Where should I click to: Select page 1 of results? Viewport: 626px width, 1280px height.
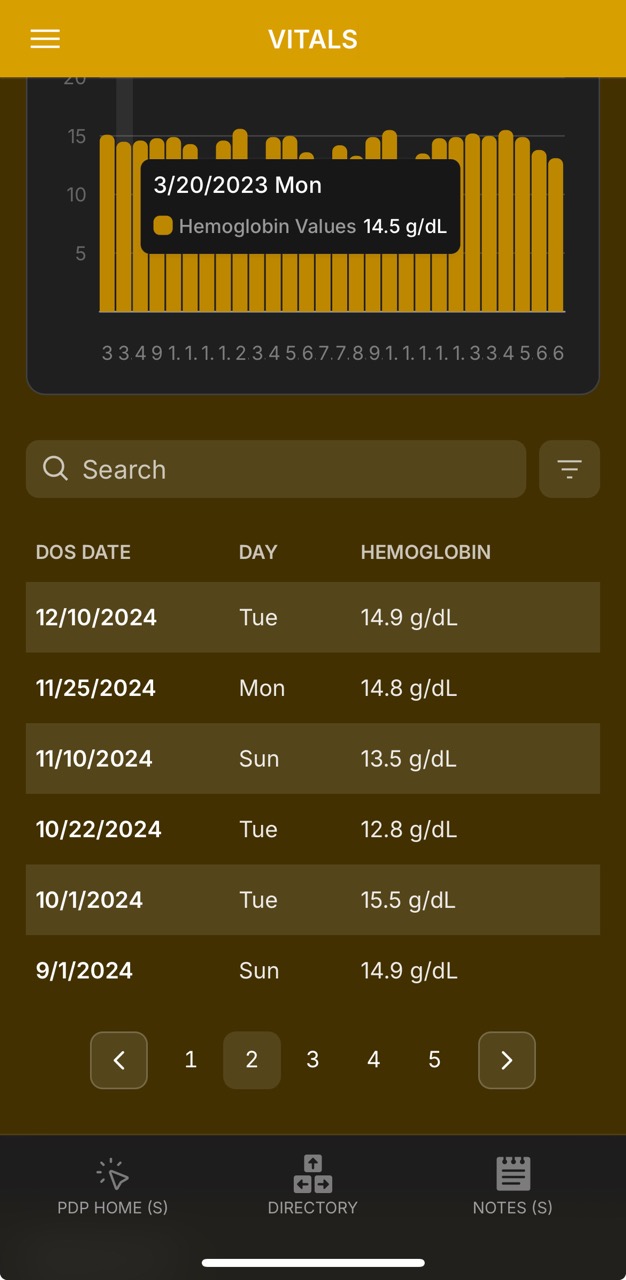pos(190,1060)
